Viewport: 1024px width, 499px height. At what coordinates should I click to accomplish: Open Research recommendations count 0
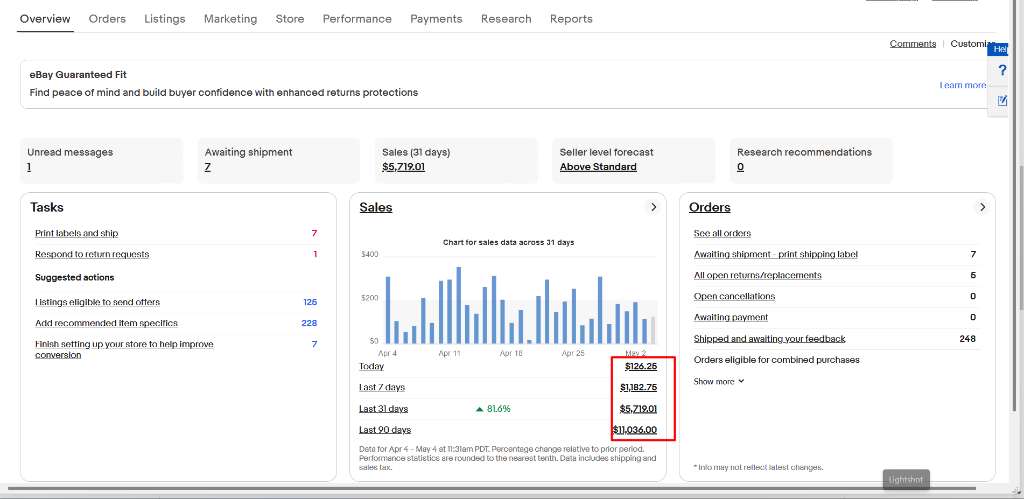(741, 167)
